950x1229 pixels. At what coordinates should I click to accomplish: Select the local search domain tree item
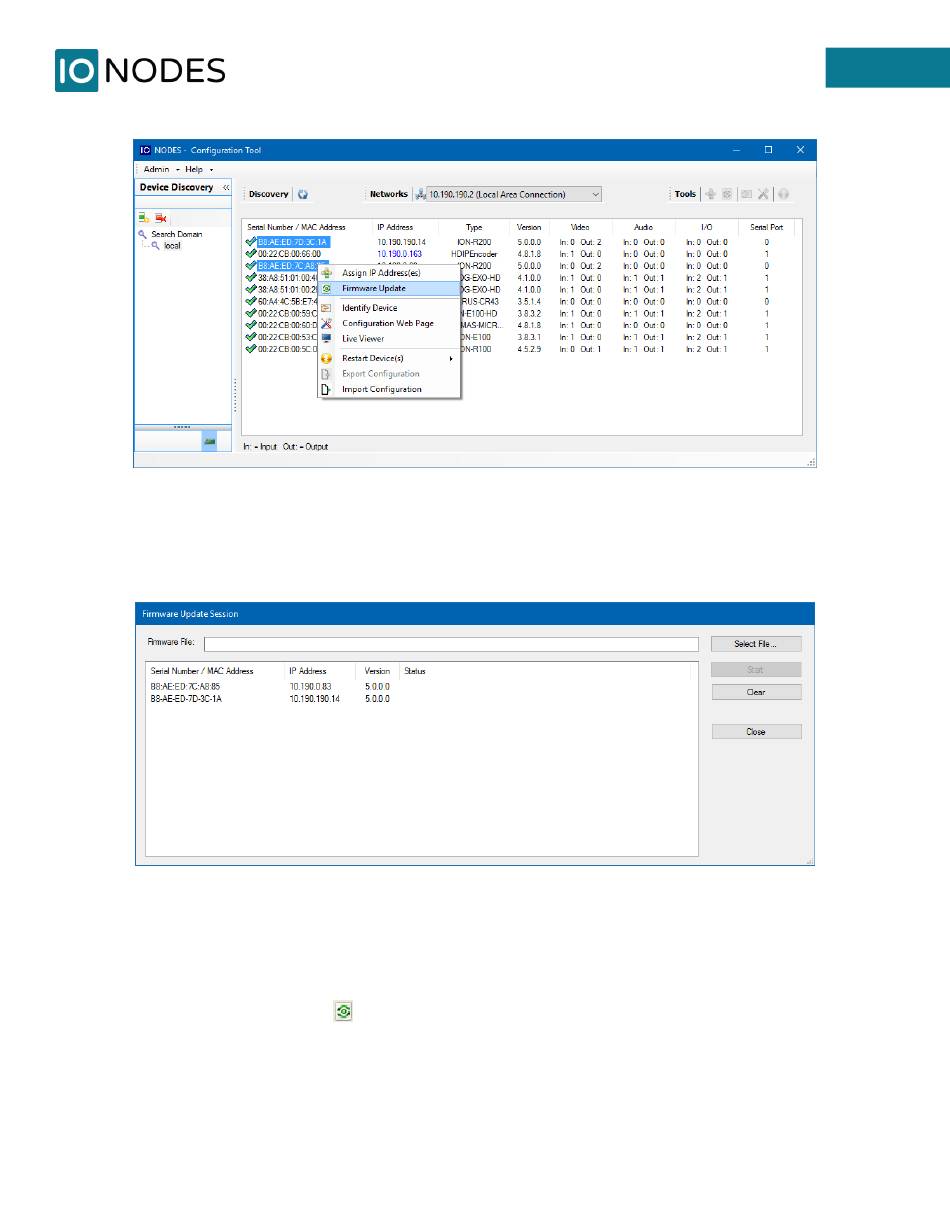172,246
